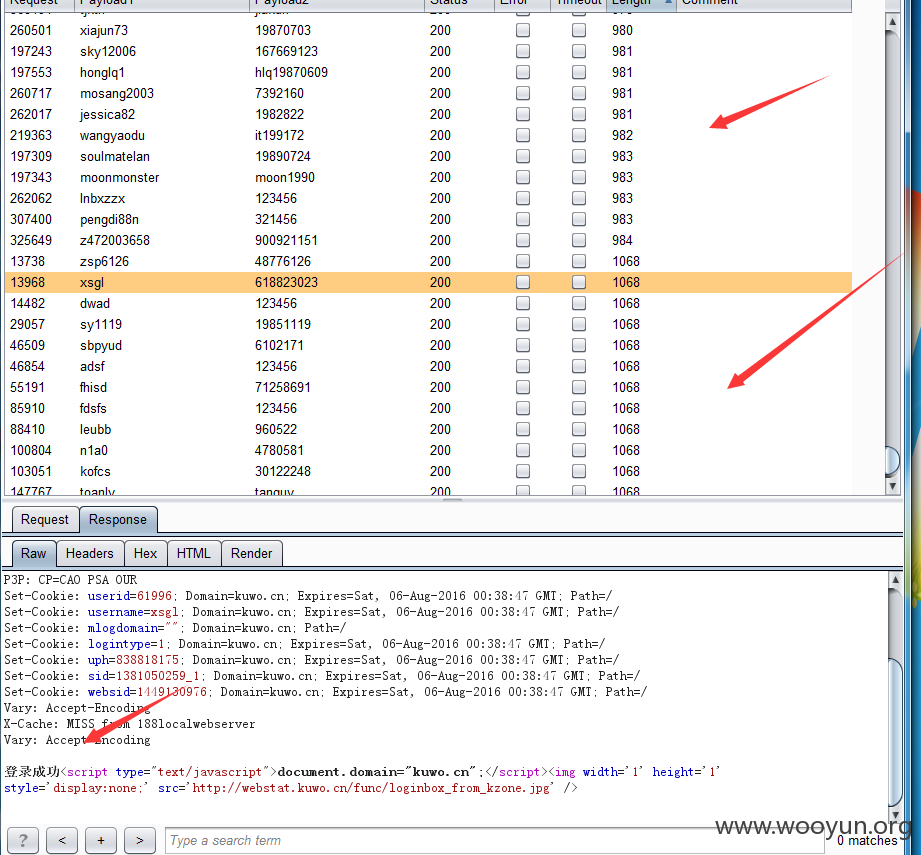Image resolution: width=921 pixels, height=855 pixels.
Task: Click the results table scroll up arrow
Action: pos(892,22)
